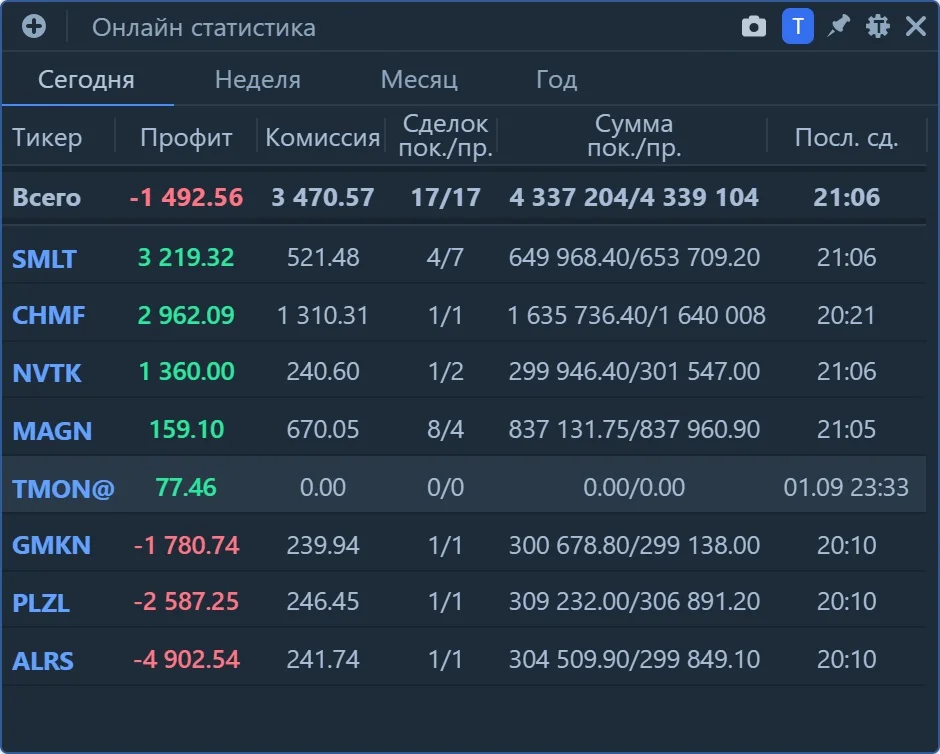Switch to the Неделя tab

click(258, 80)
